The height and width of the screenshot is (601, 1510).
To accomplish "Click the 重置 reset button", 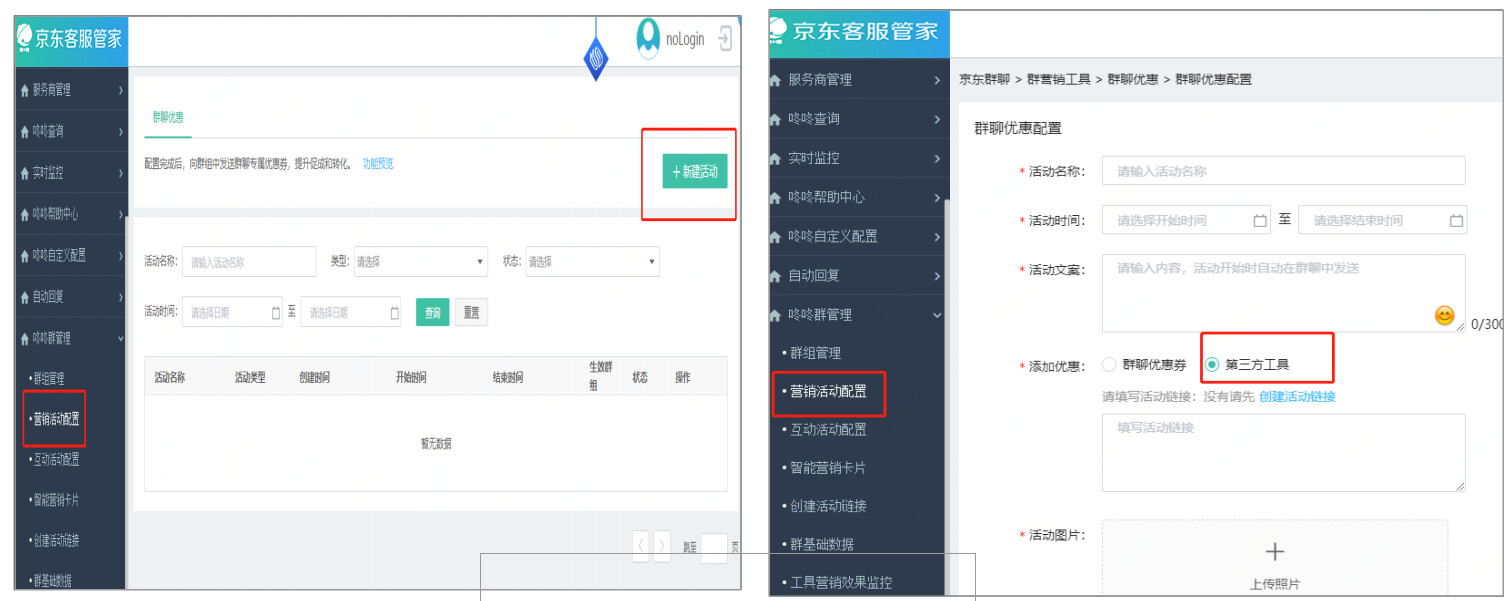I will [x=471, y=313].
